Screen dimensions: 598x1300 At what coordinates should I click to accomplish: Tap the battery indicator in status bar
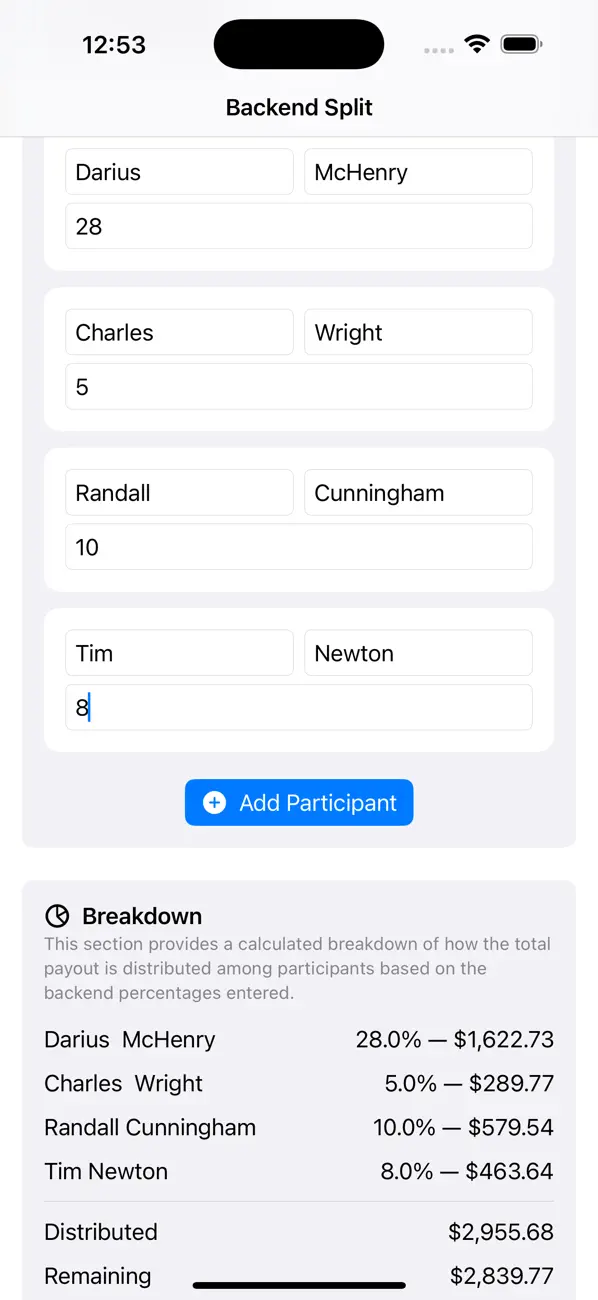pos(521,43)
